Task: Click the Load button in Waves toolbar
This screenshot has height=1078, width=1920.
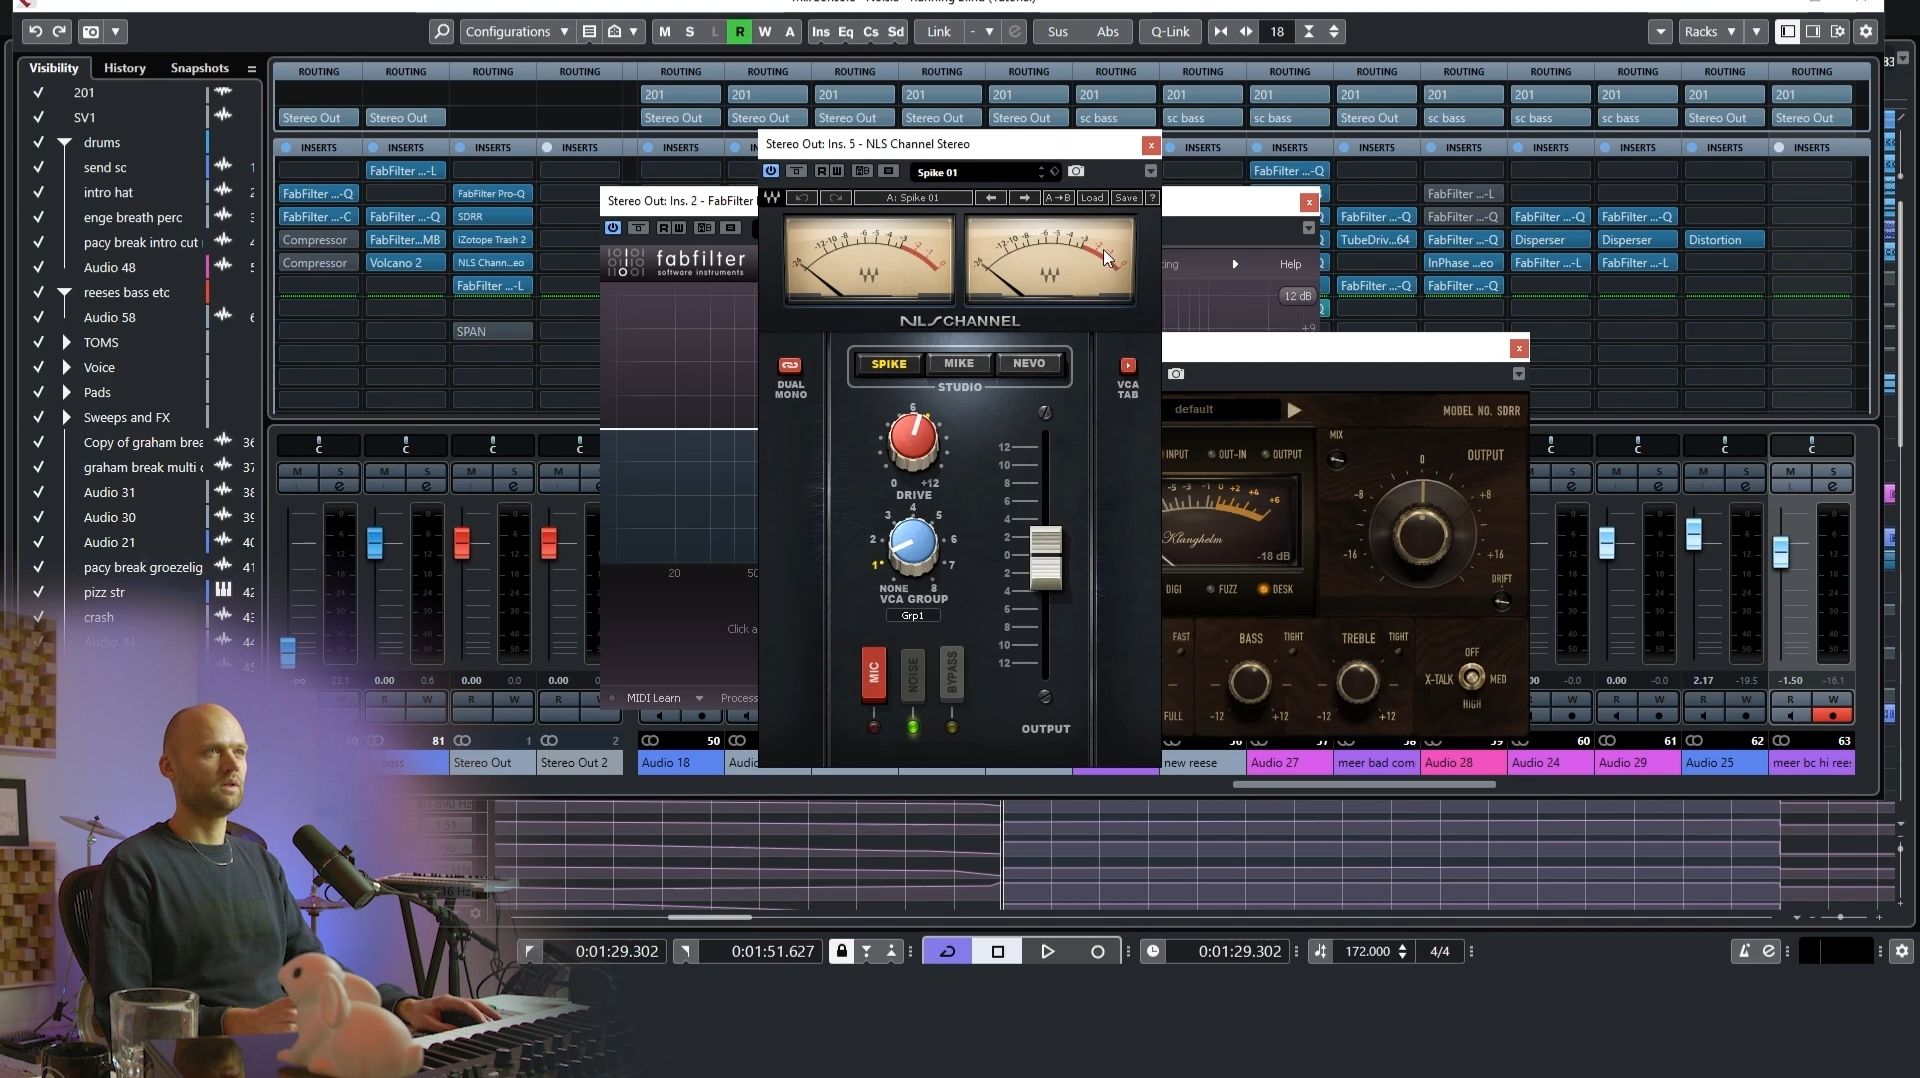Action: pyautogui.click(x=1092, y=198)
